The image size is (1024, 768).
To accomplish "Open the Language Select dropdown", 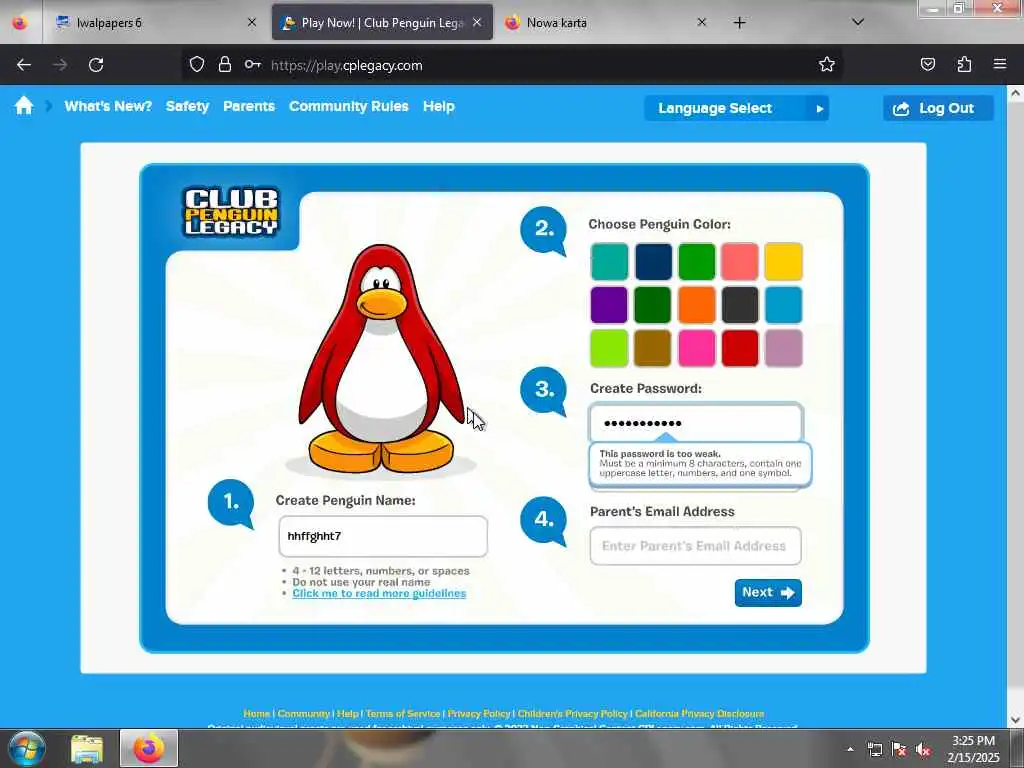I will (736, 108).
